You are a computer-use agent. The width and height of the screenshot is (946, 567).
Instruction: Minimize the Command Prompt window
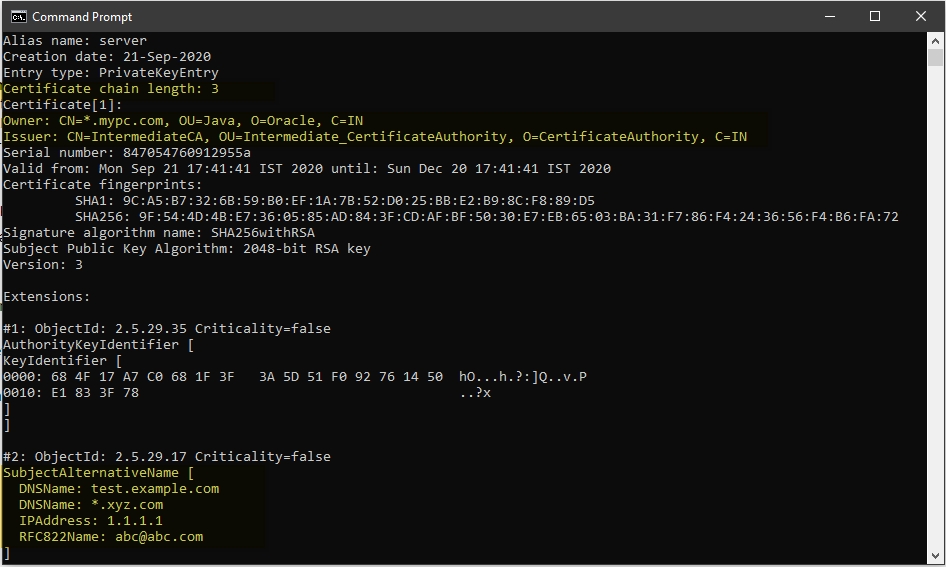click(x=829, y=16)
